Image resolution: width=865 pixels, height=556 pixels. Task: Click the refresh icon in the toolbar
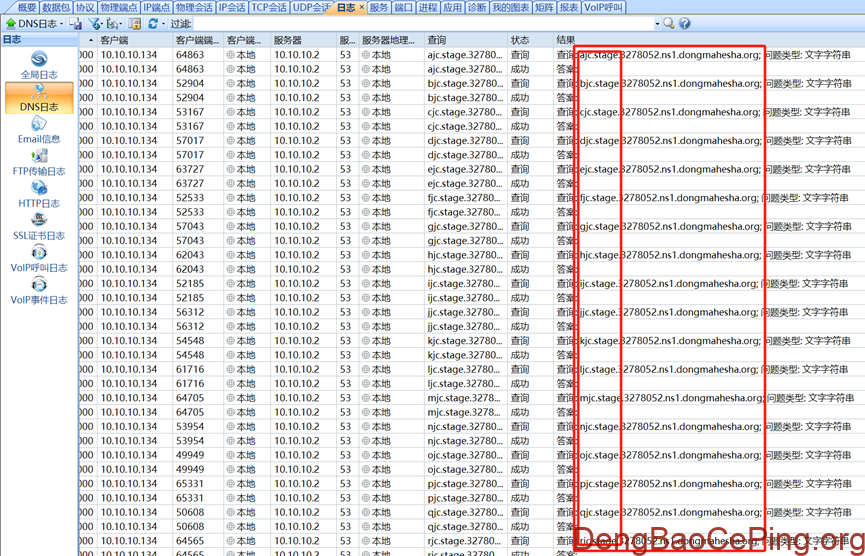click(x=152, y=23)
